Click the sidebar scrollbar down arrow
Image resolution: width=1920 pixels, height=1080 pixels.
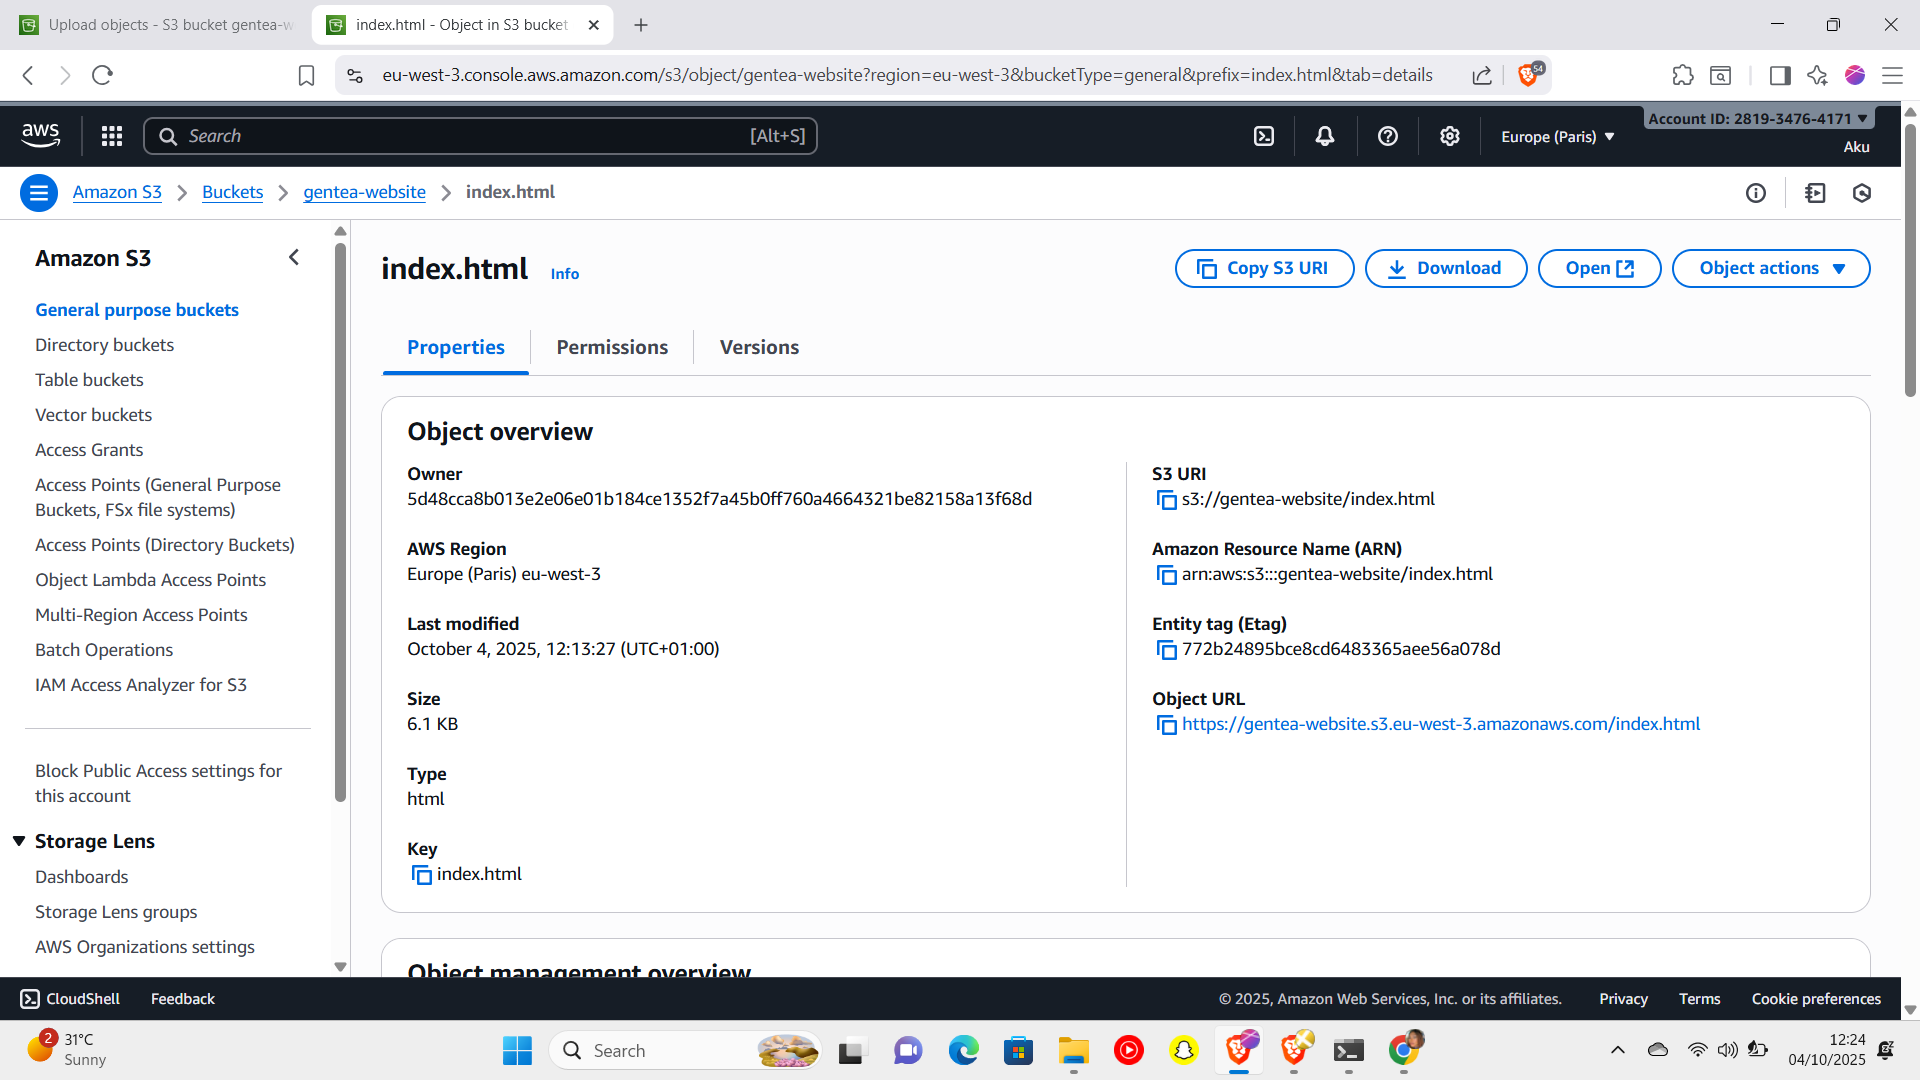point(340,967)
